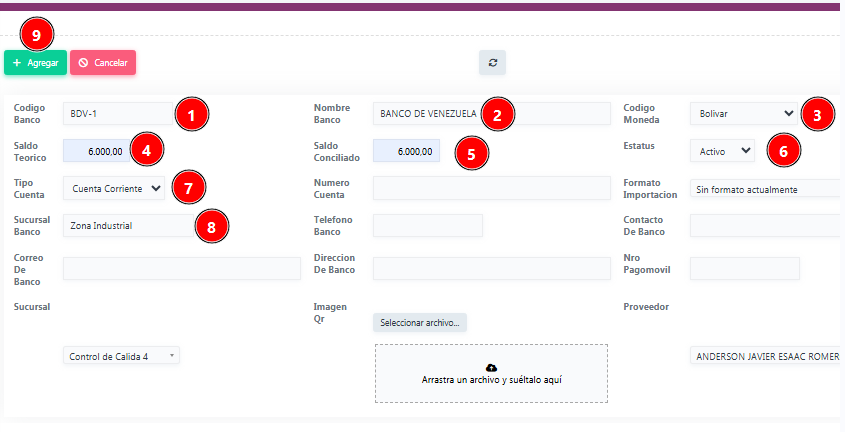The height and width of the screenshot is (432, 845).
Task: Click the QR image drag-and-drop area
Action: click(x=491, y=385)
